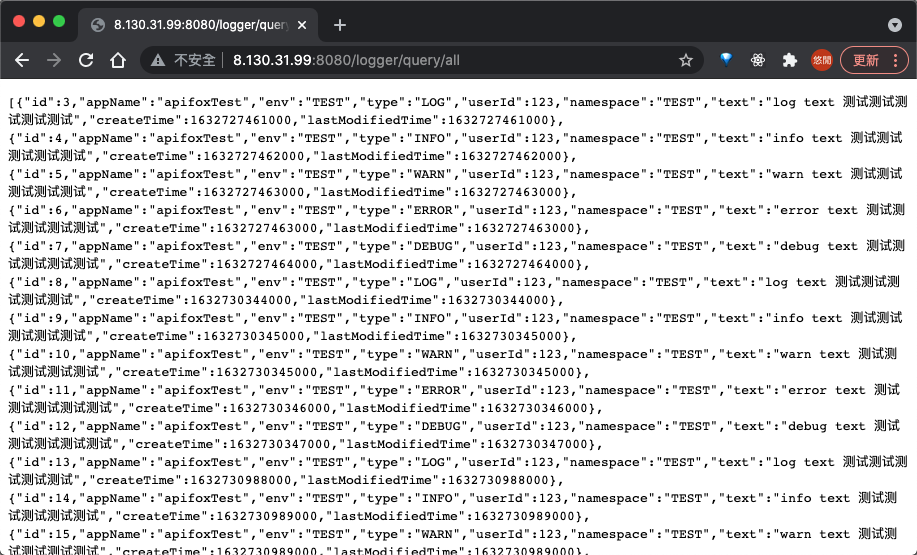
Task: Click "type":"LOG" in the id 3 record
Action: click(x=406, y=102)
